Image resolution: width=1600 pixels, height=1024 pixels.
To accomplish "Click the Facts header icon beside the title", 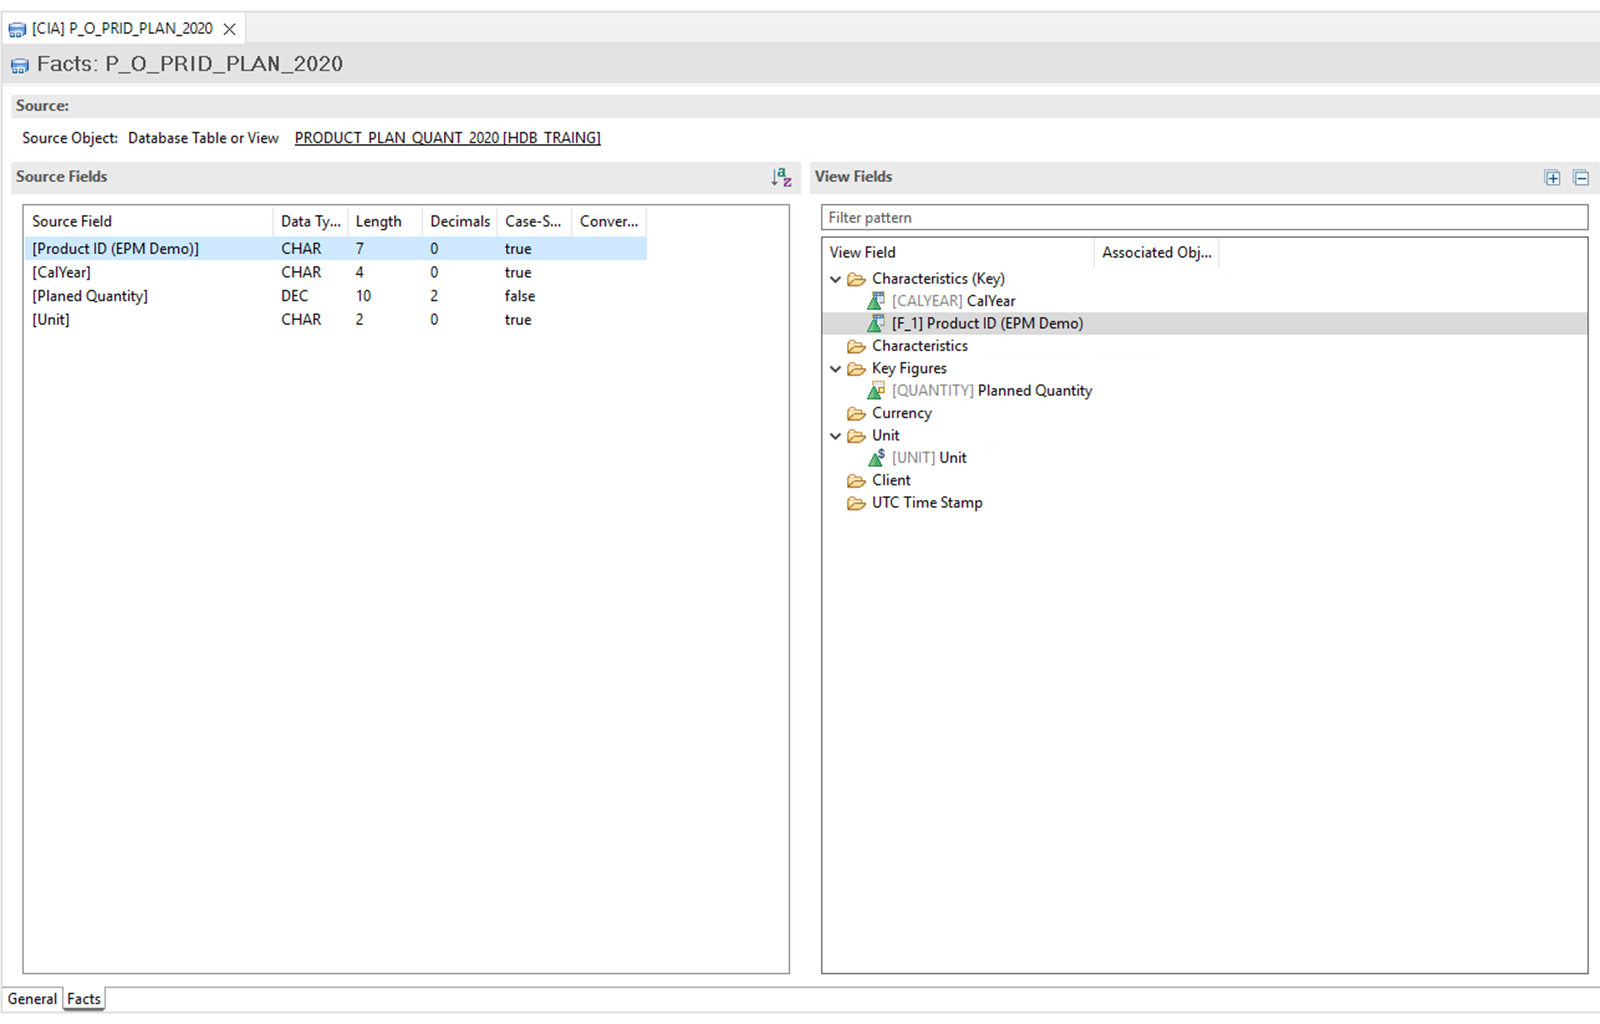I will [20, 65].
